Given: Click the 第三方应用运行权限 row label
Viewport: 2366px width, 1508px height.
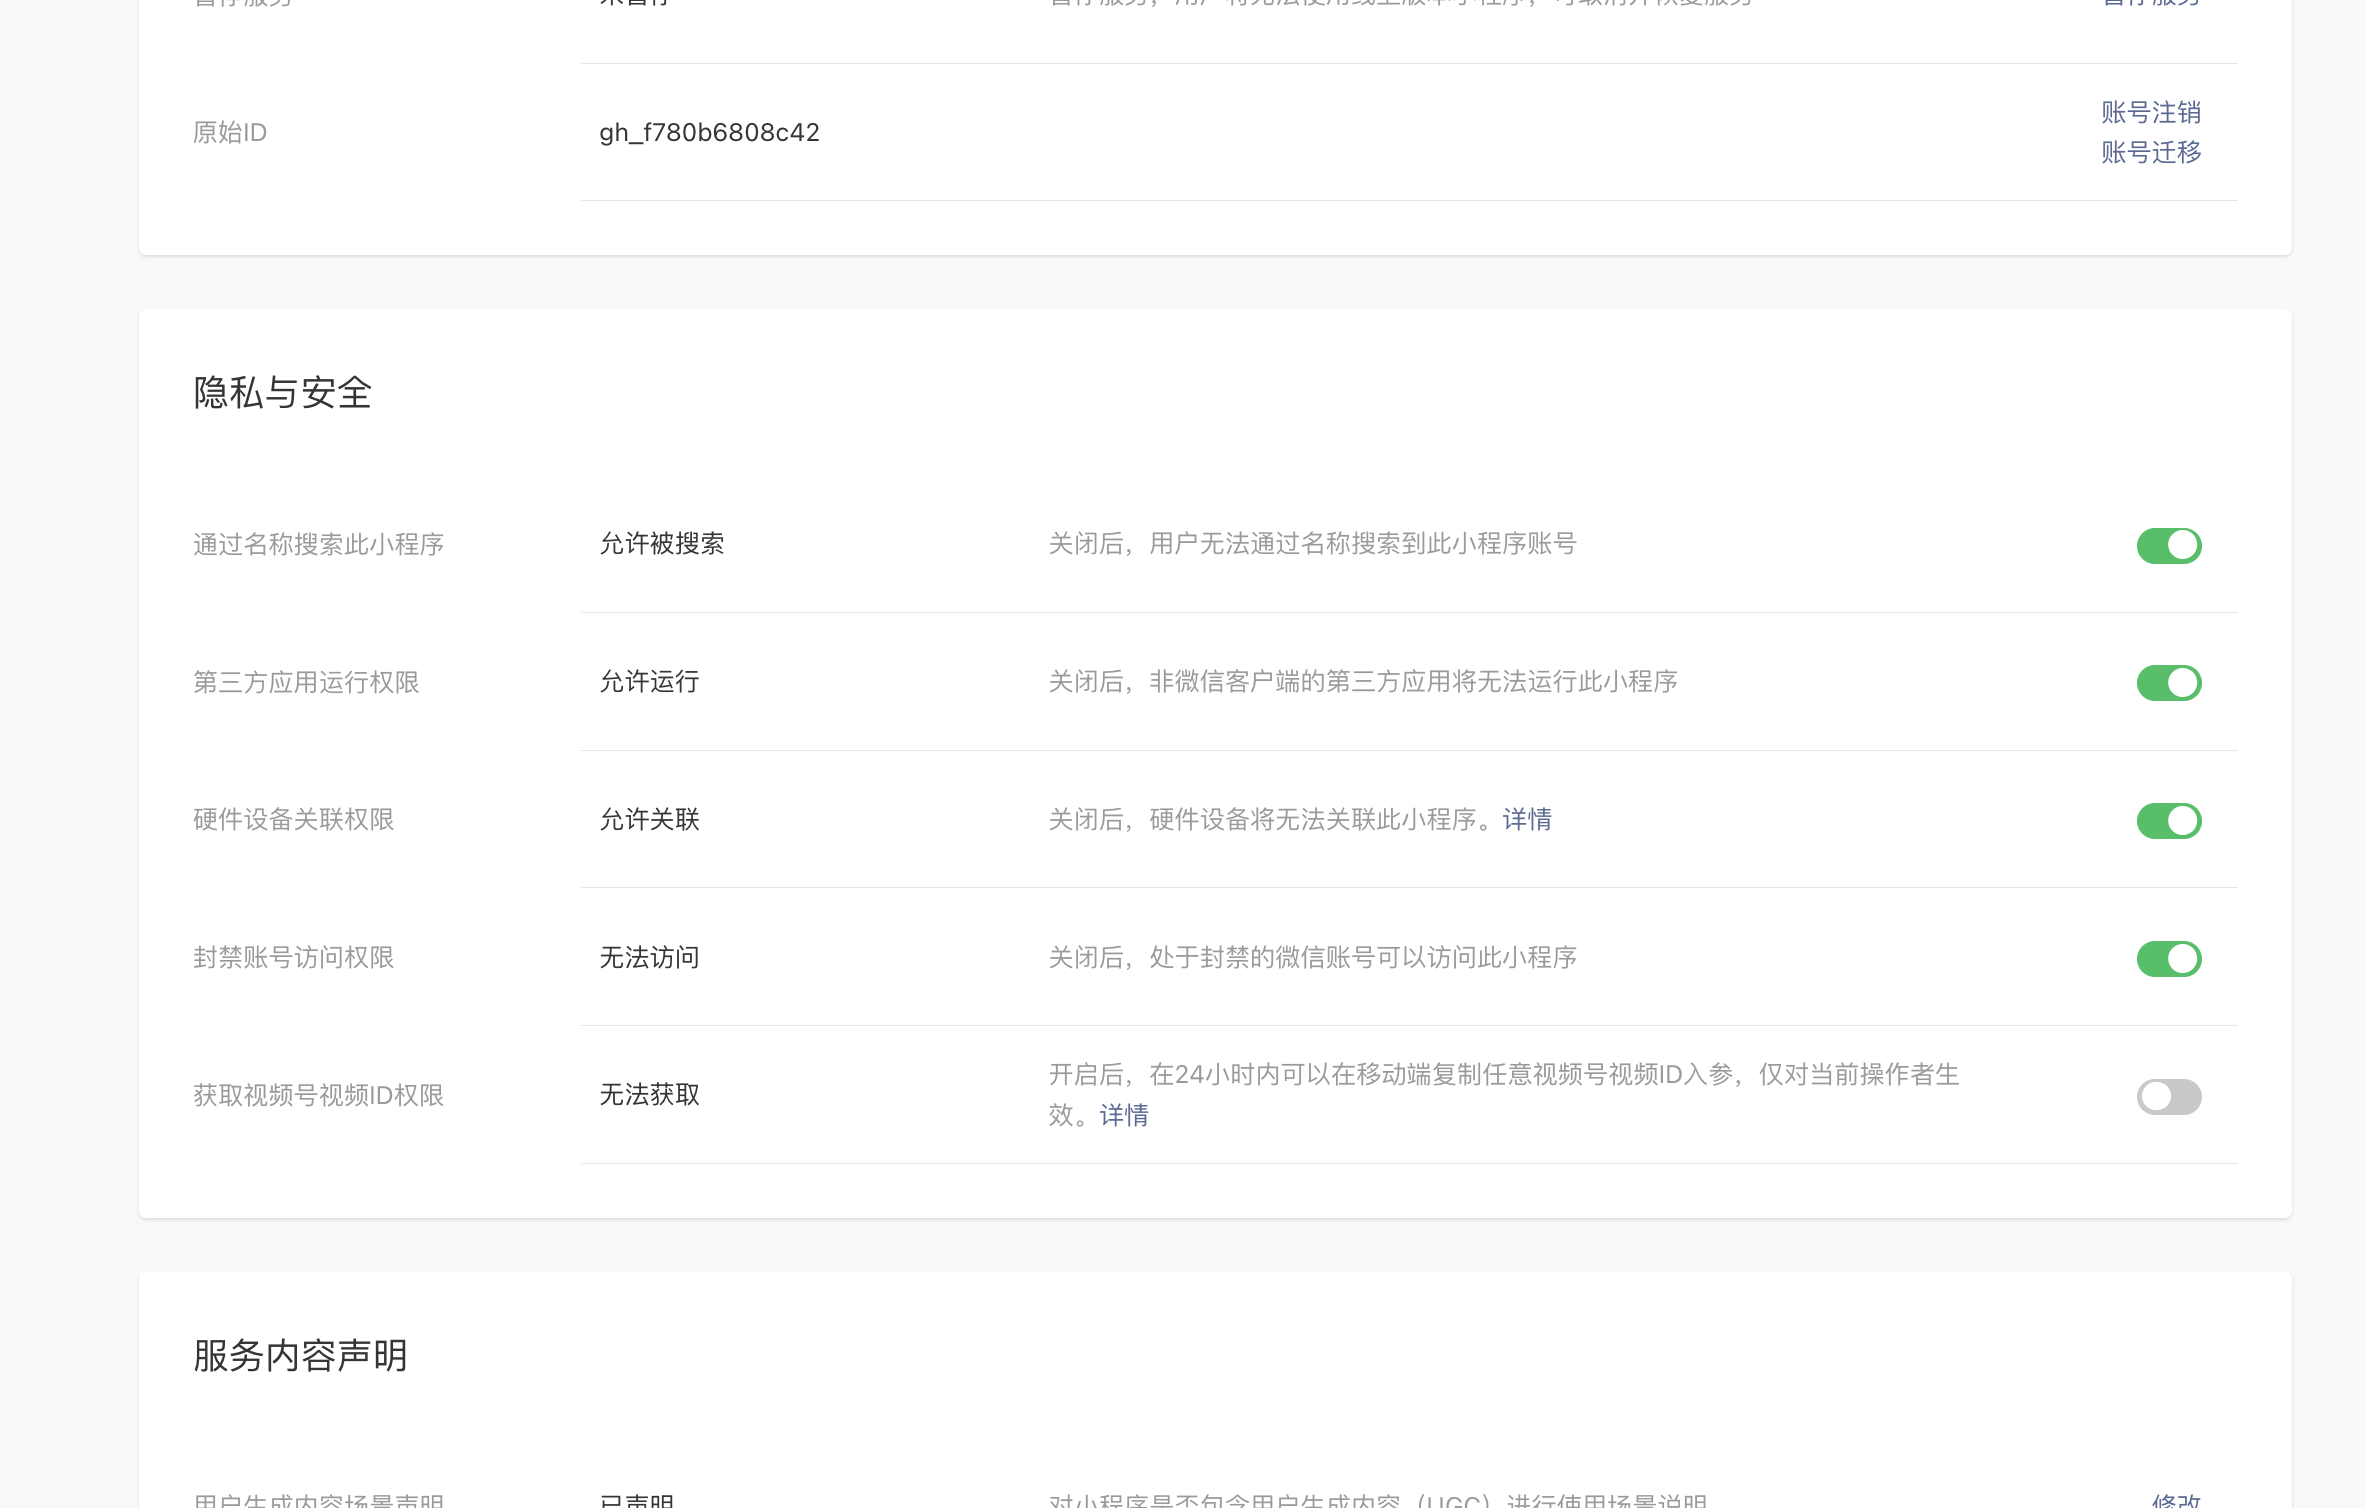Looking at the screenshot, I should pos(306,682).
